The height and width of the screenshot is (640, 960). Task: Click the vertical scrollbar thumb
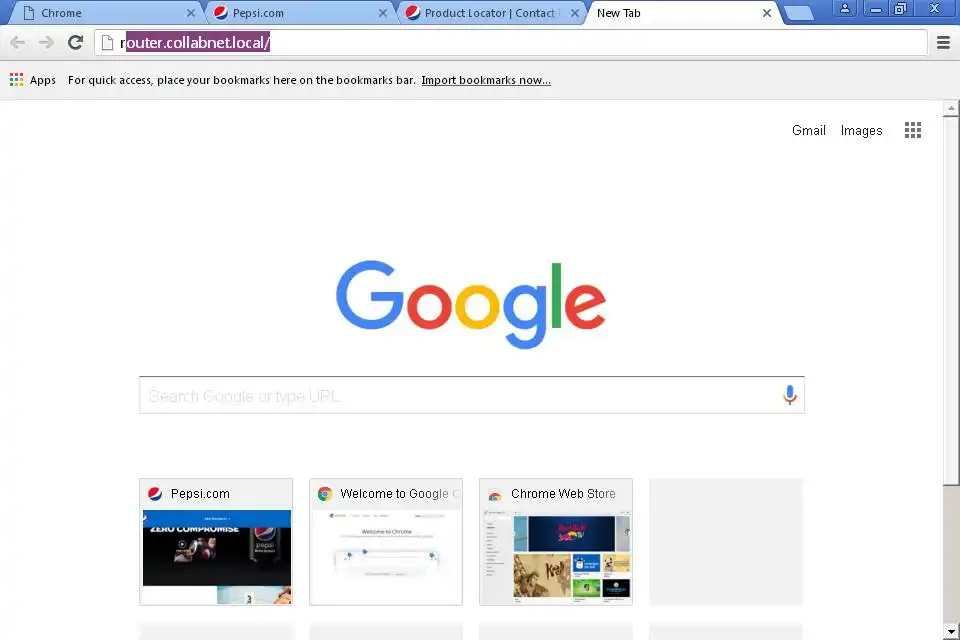pos(951,300)
